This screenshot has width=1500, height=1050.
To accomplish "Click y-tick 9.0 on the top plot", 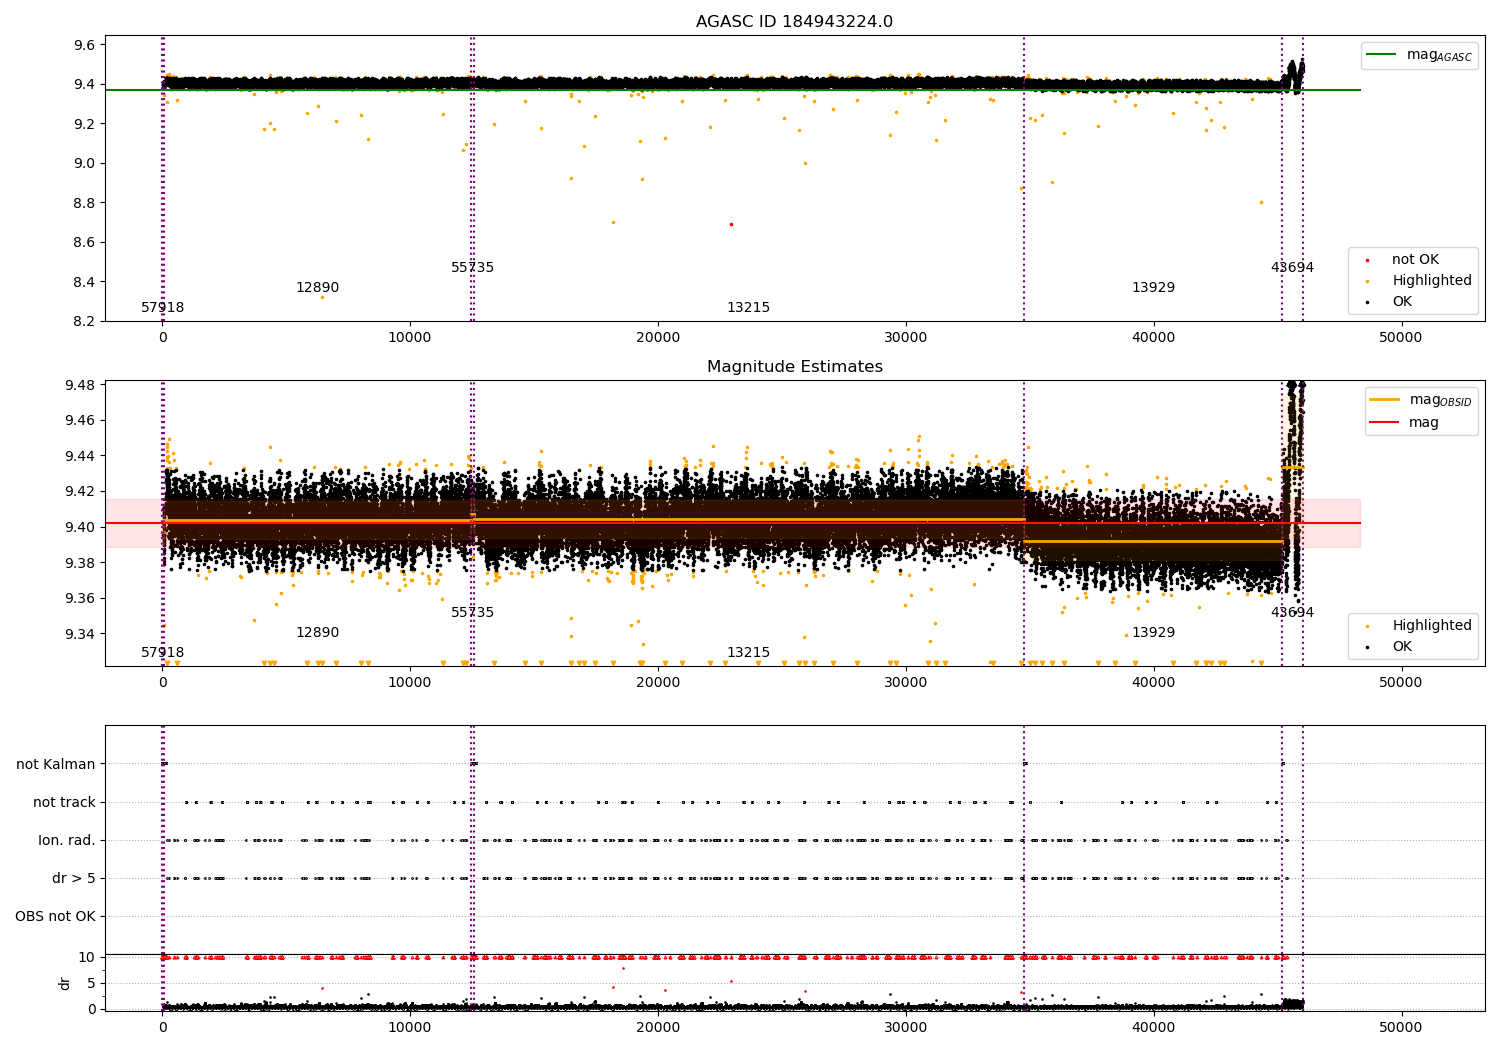I will coord(84,163).
